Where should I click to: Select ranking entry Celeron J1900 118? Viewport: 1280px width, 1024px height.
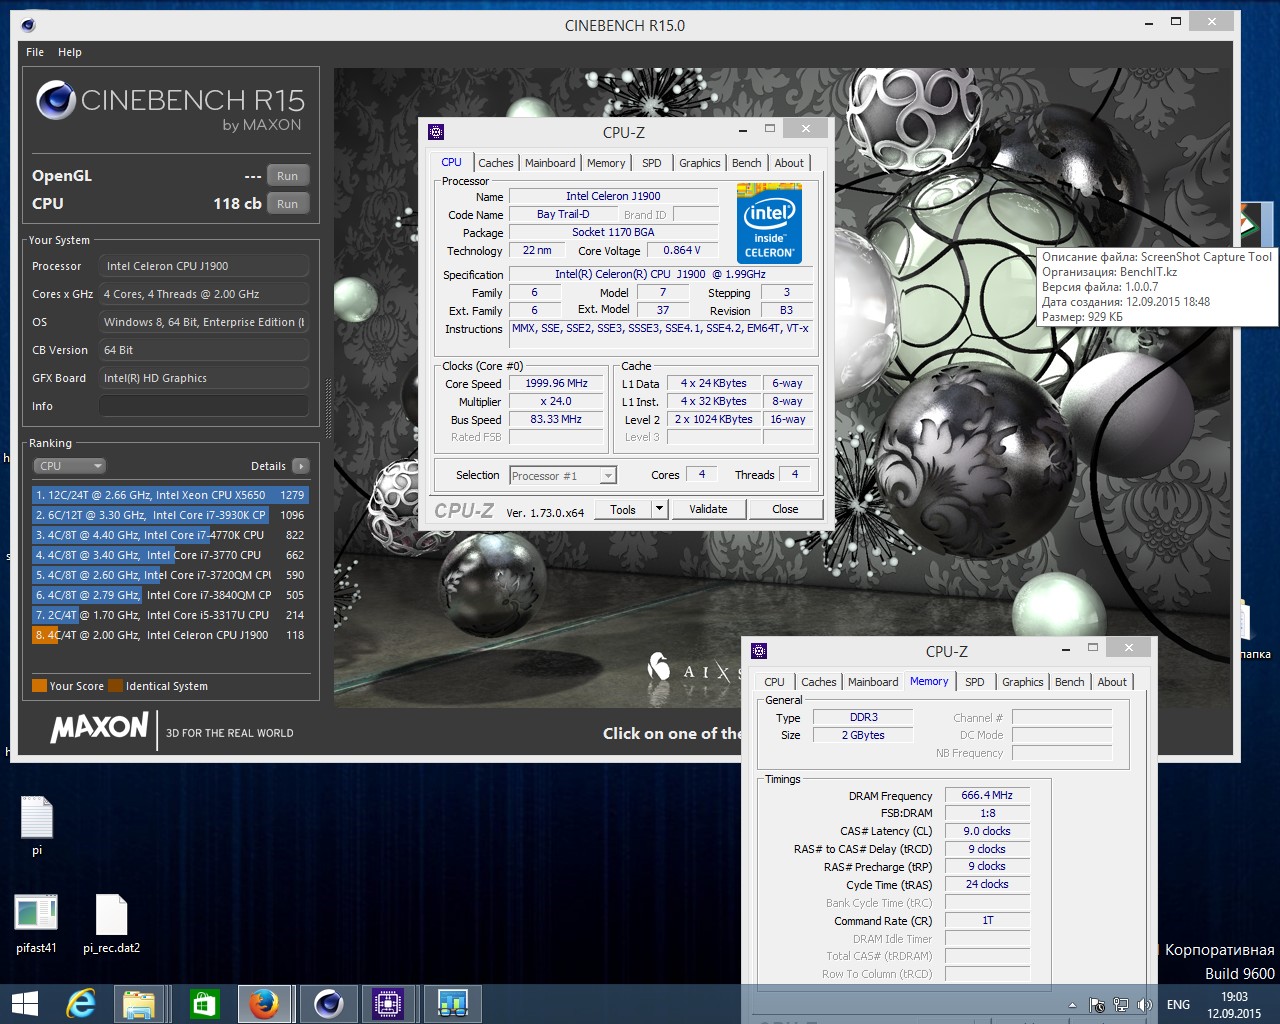tap(170, 635)
